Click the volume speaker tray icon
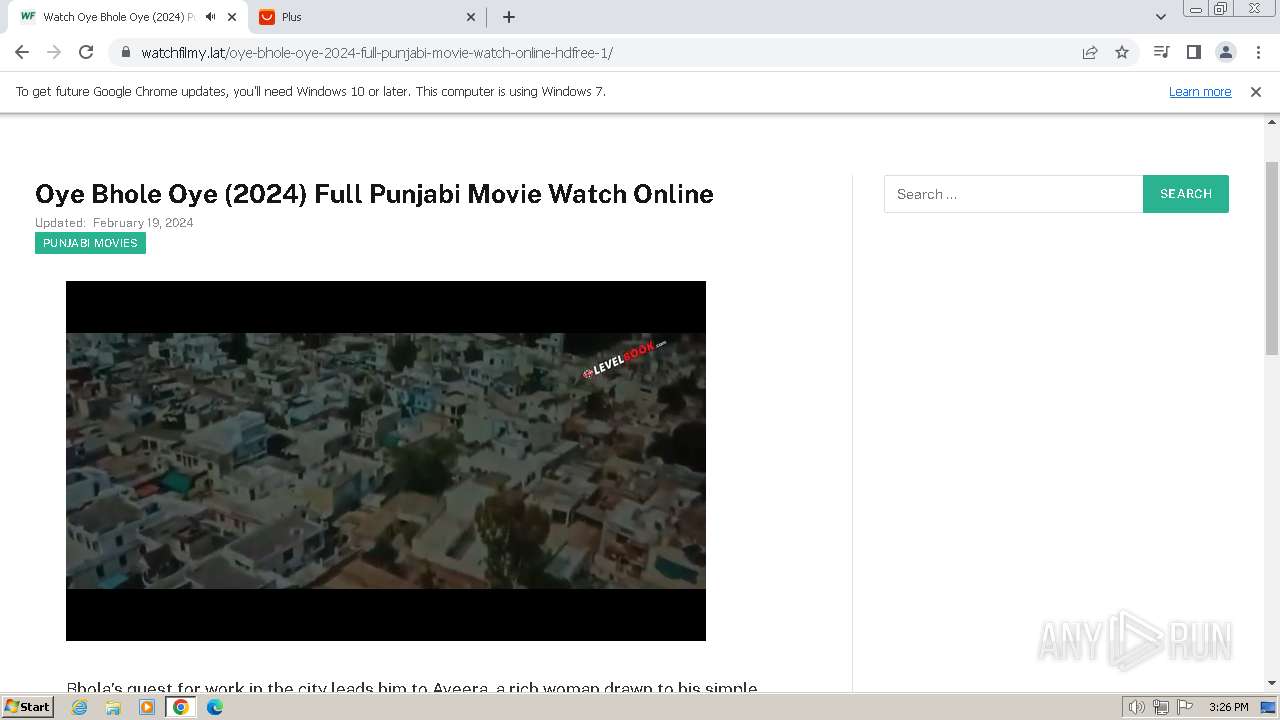 (x=1137, y=707)
